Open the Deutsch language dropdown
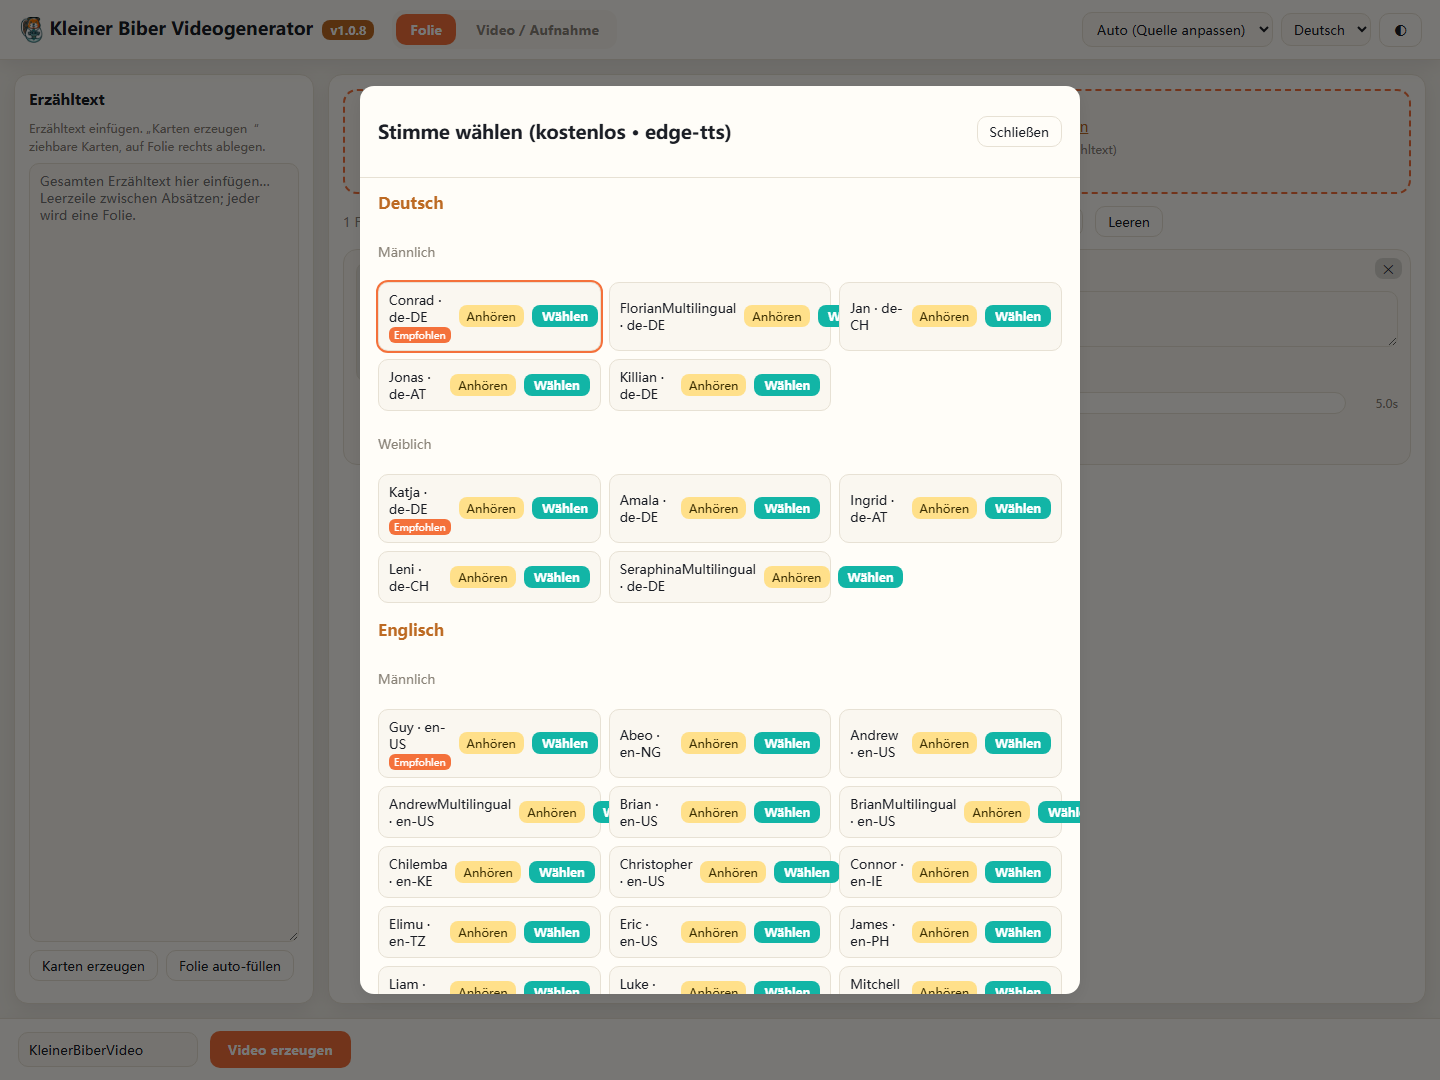Image resolution: width=1440 pixels, height=1080 pixels. coord(1327,30)
